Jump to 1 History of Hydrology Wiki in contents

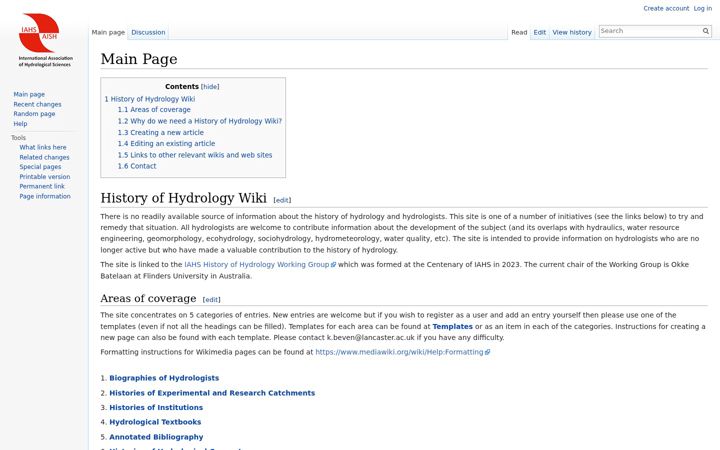coord(150,99)
